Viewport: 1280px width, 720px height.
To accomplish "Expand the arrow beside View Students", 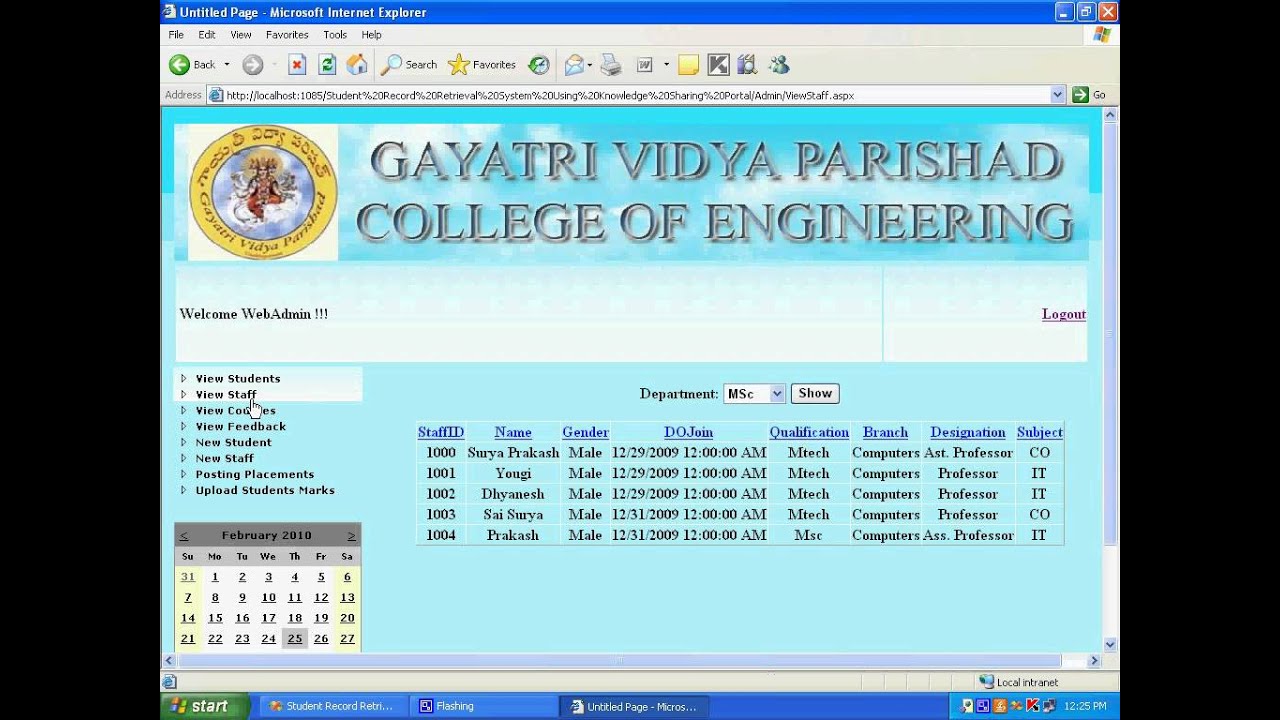I will (x=183, y=378).
